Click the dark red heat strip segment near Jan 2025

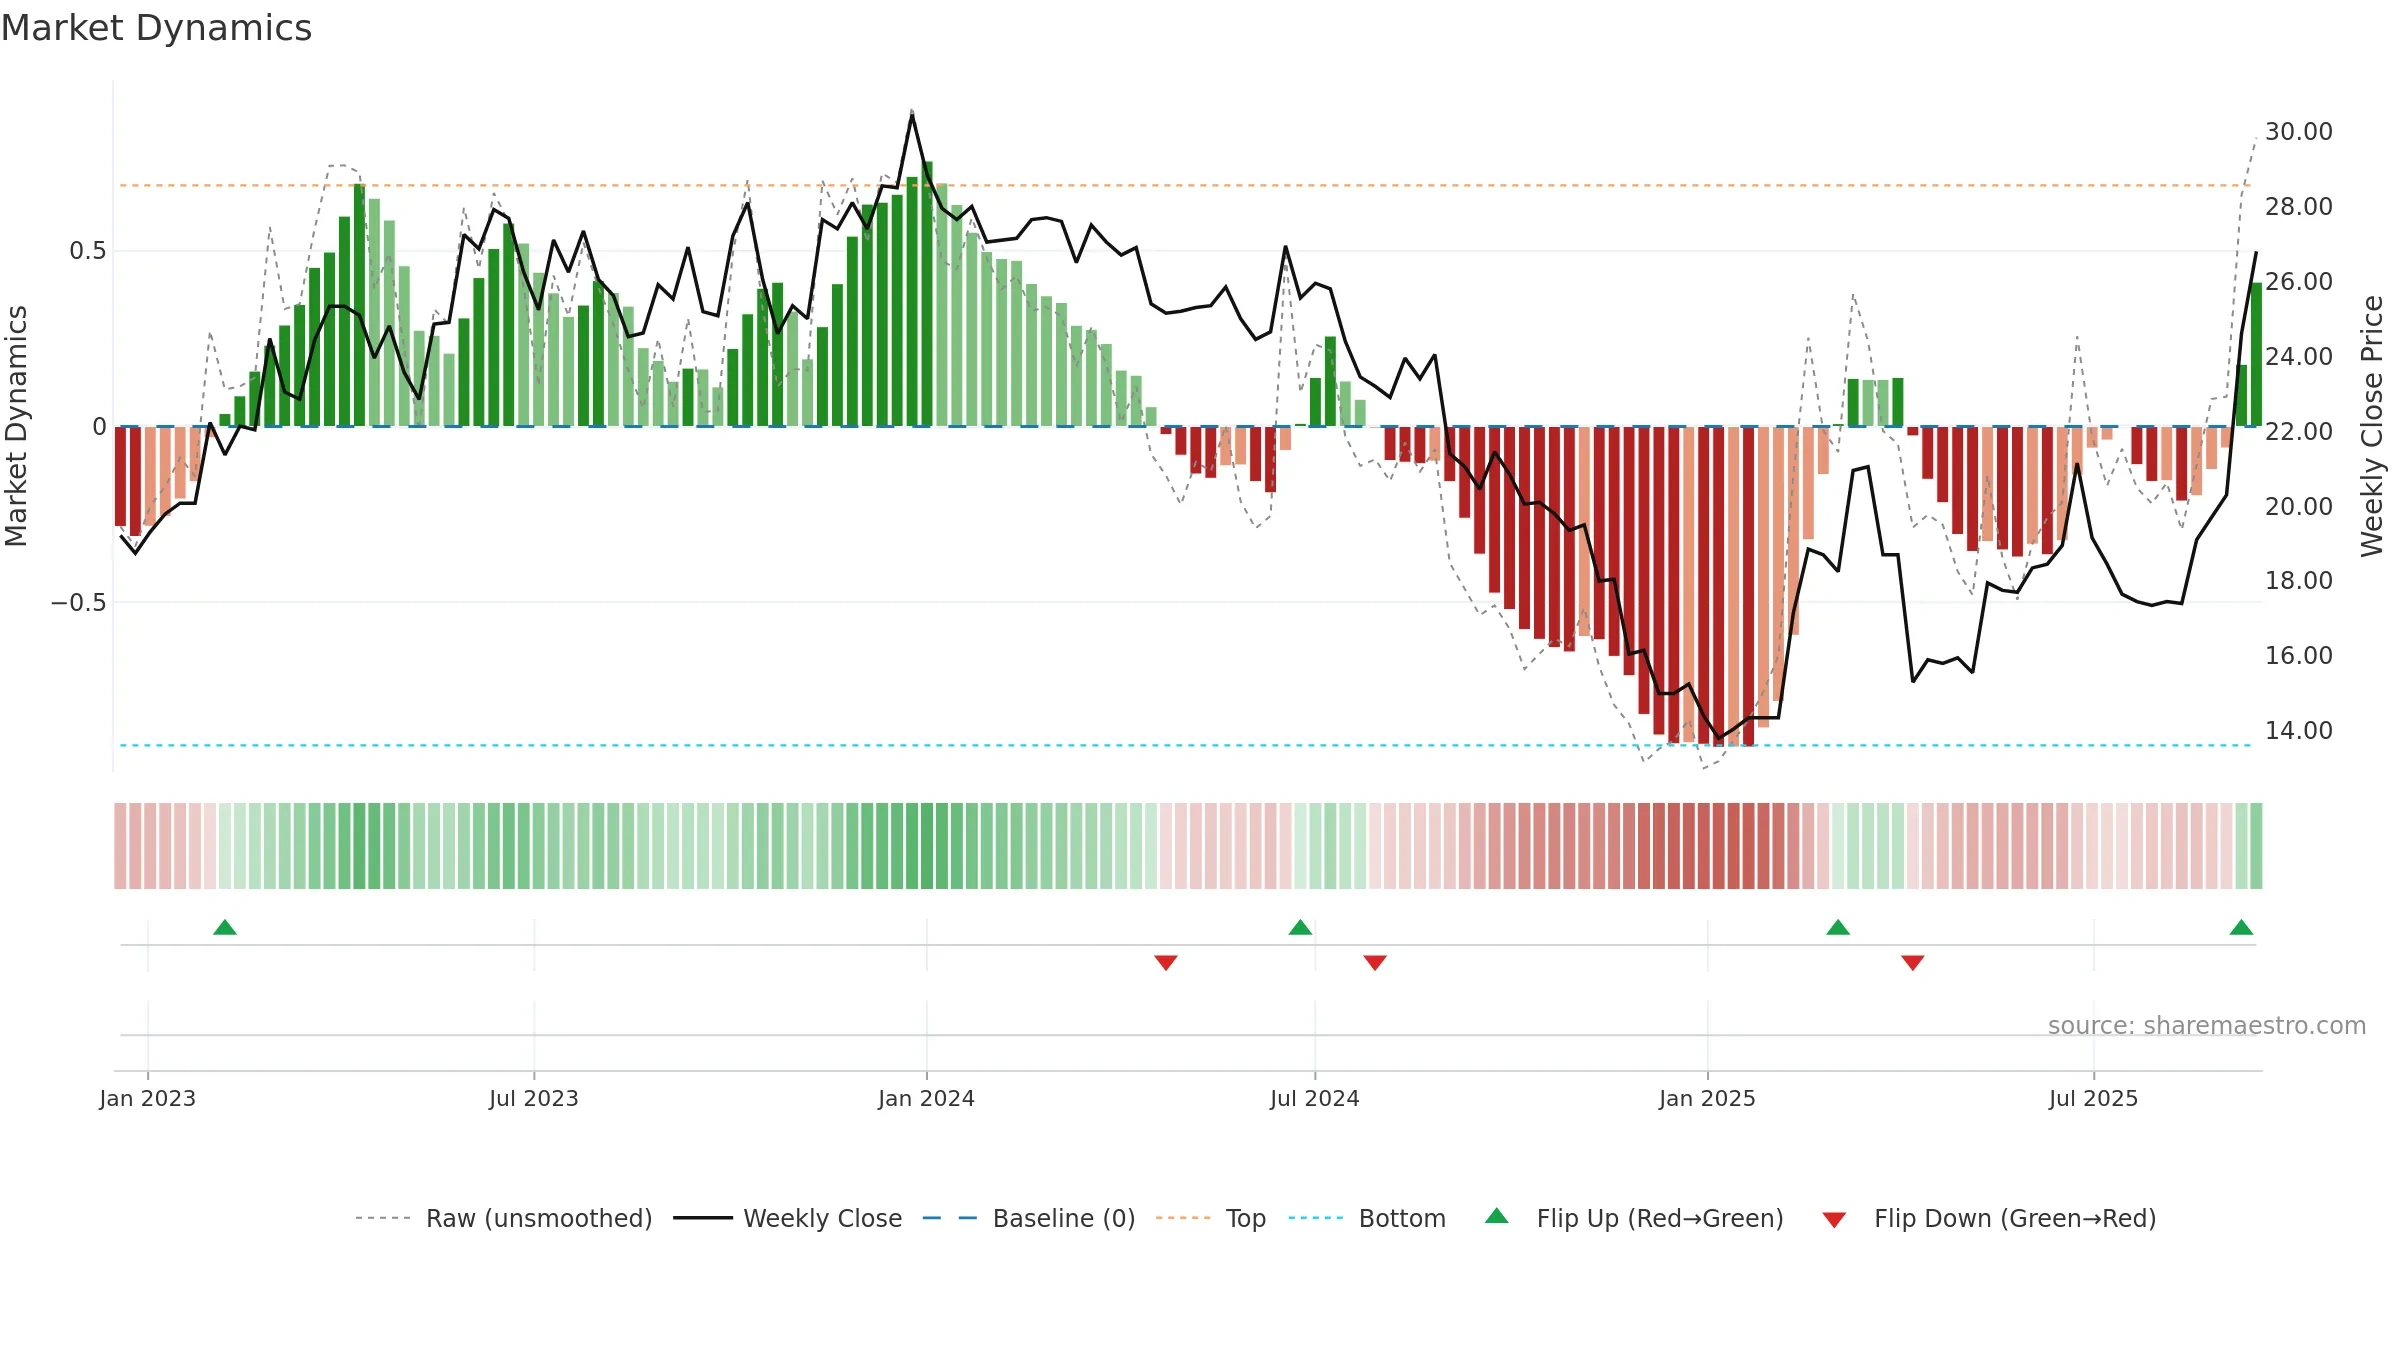pyautogui.click(x=1719, y=846)
